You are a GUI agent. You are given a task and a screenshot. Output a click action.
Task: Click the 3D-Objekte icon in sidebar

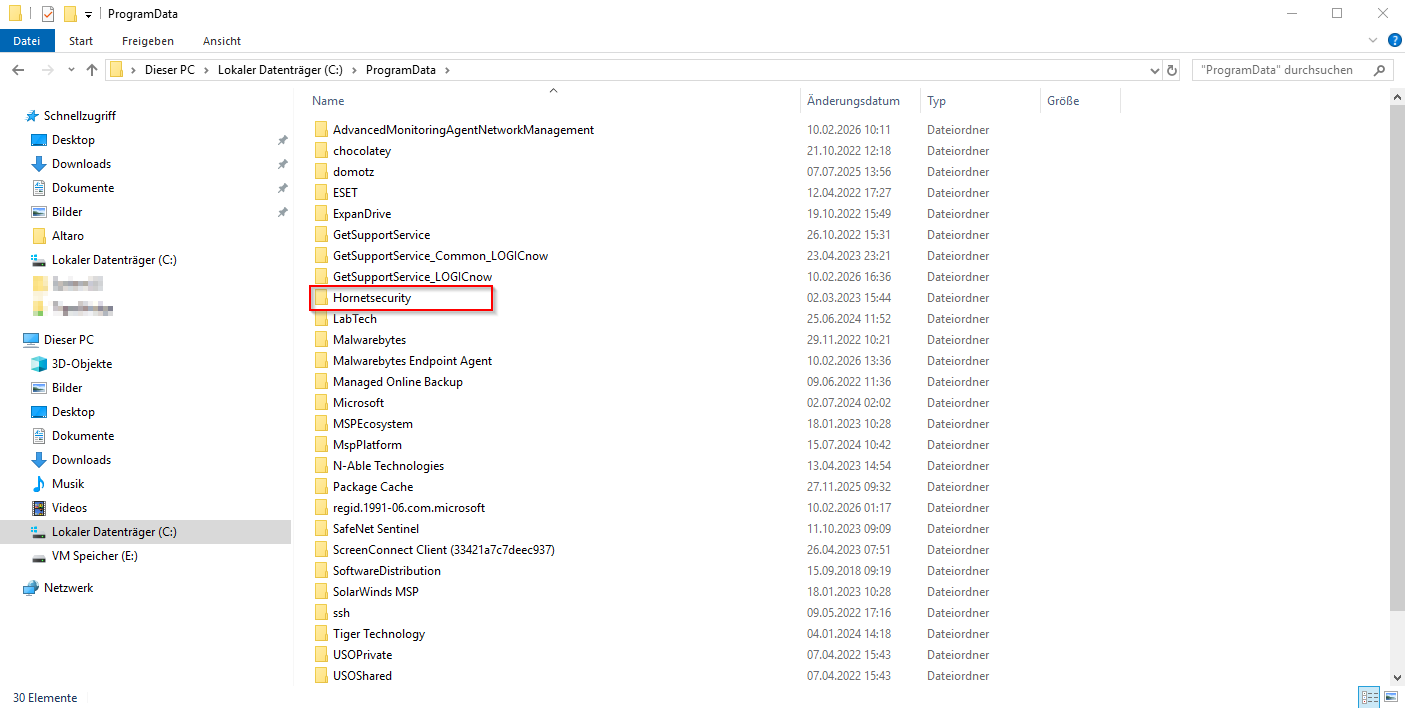point(39,364)
